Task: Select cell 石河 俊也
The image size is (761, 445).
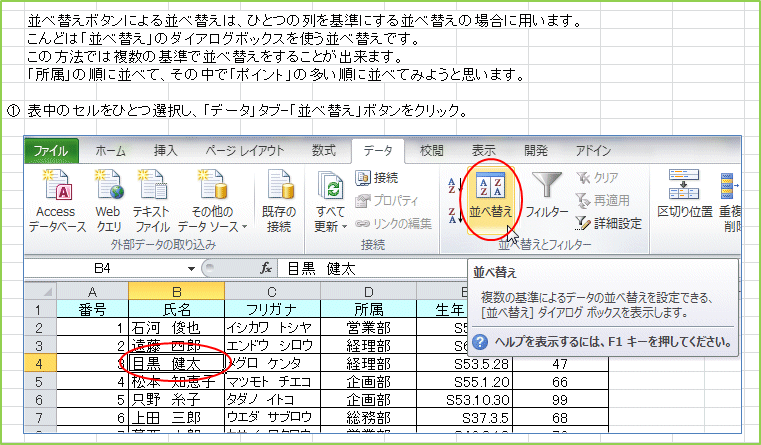Action: [177, 328]
